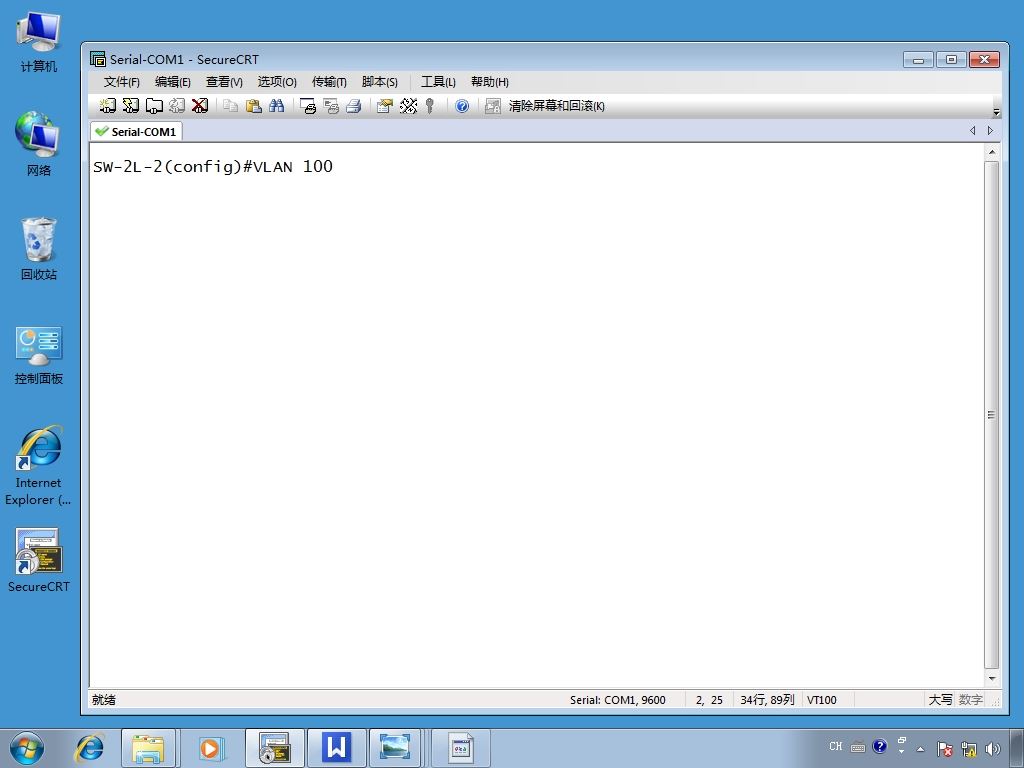This screenshot has height=768, width=1024.
Task: Open the 文件(F) menu
Action: coord(121,82)
